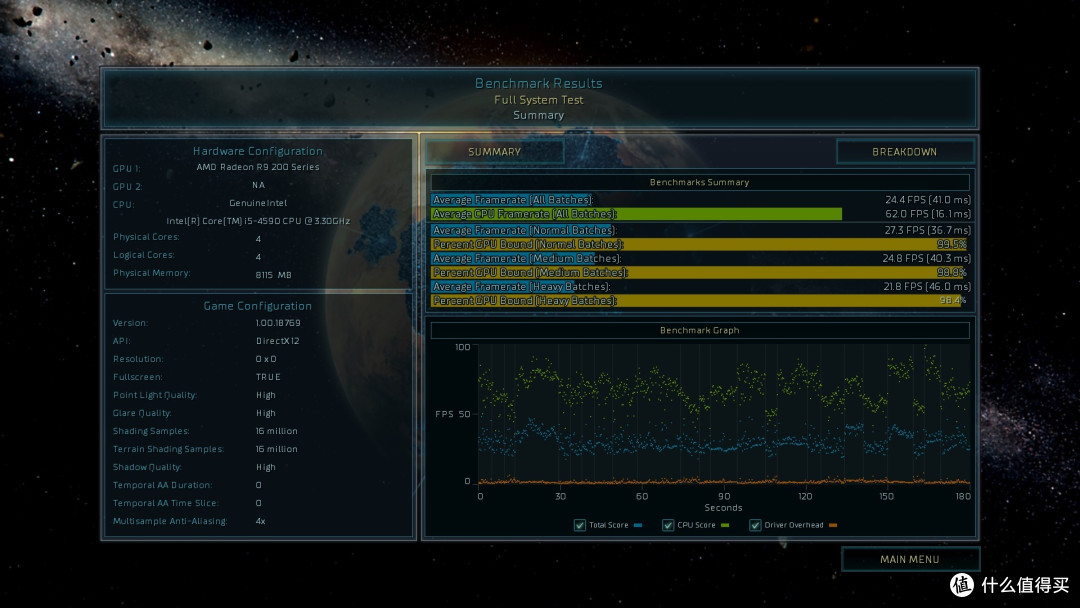Click AMD Radeon R9 200 Series value
The width and height of the screenshot is (1080, 608).
pyautogui.click(x=258, y=167)
